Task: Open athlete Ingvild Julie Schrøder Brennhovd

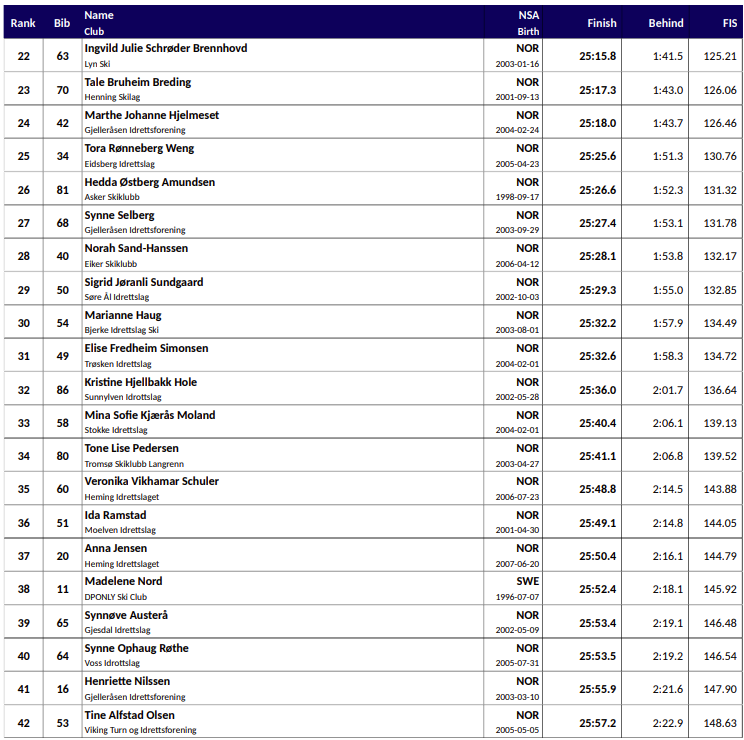Action: point(166,48)
